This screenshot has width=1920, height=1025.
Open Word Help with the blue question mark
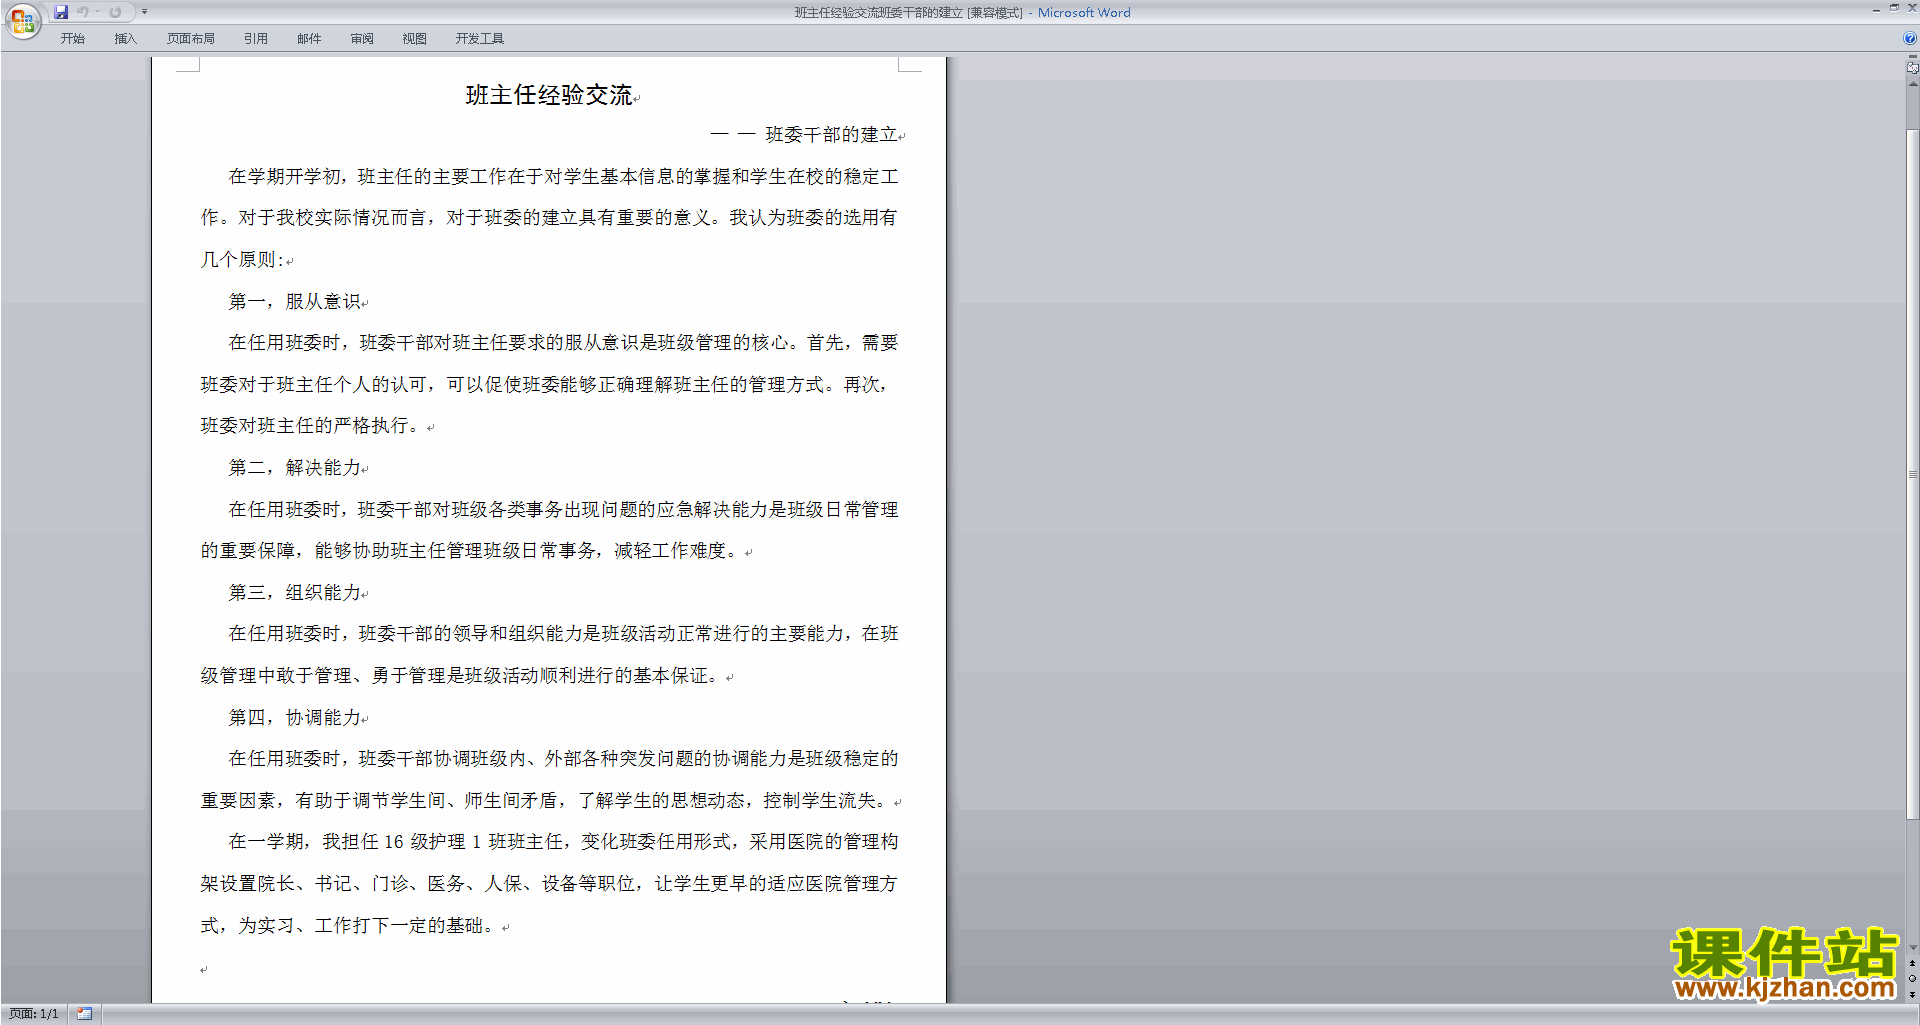coord(1909,39)
